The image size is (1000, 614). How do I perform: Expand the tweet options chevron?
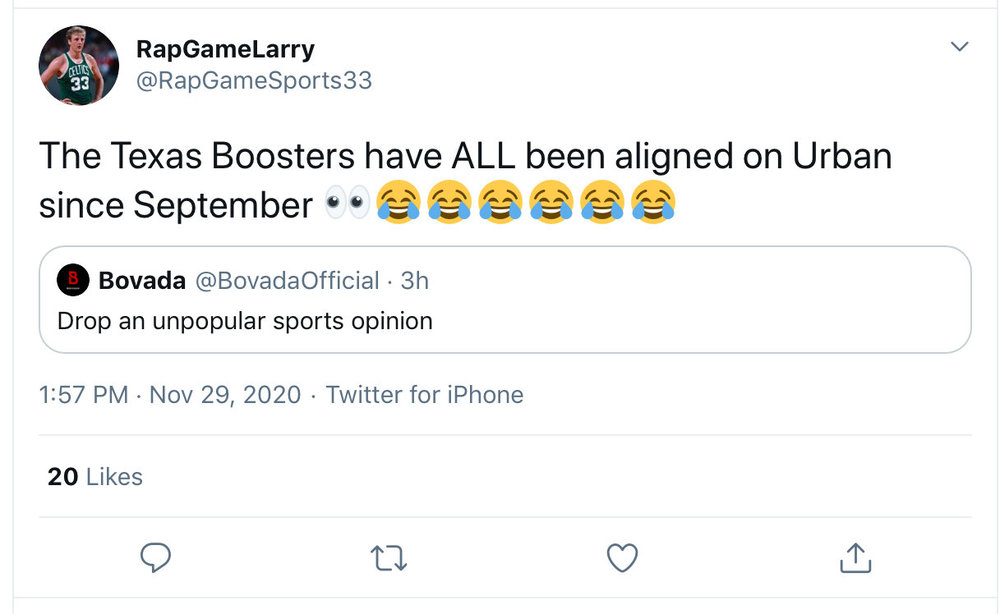click(959, 47)
